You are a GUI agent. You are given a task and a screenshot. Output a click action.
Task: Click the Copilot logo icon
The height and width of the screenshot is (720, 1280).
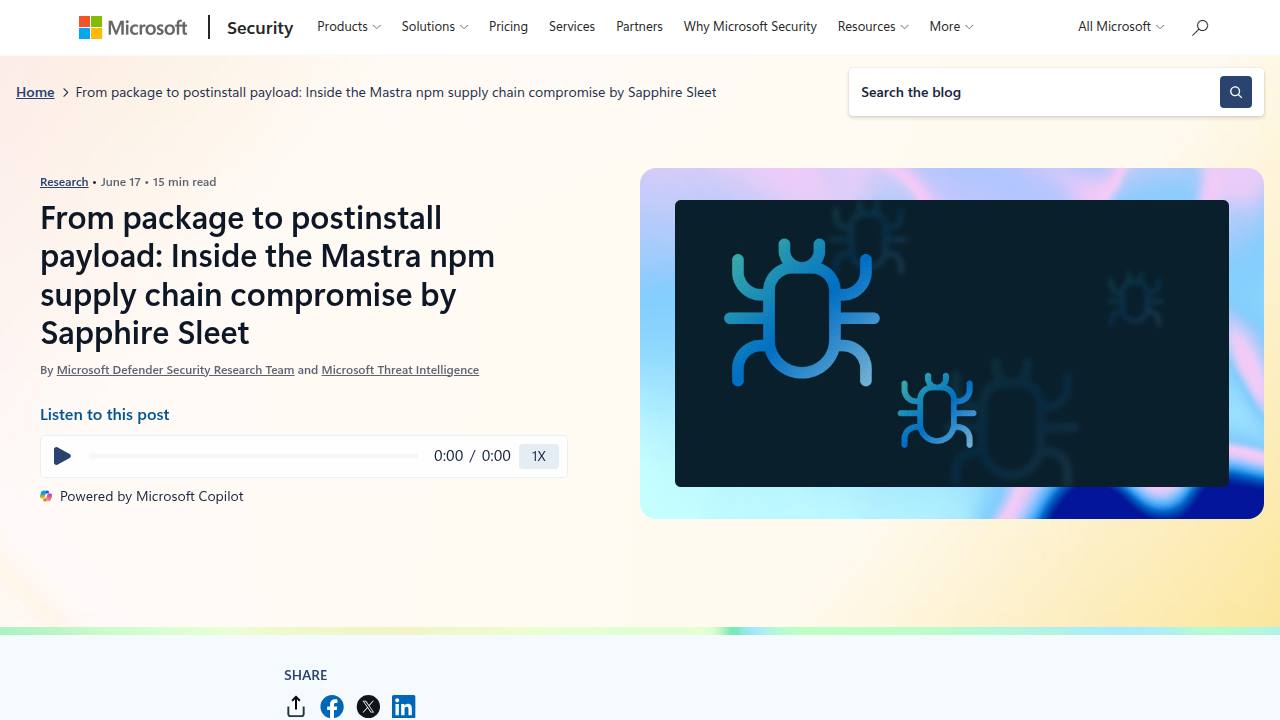click(46, 496)
